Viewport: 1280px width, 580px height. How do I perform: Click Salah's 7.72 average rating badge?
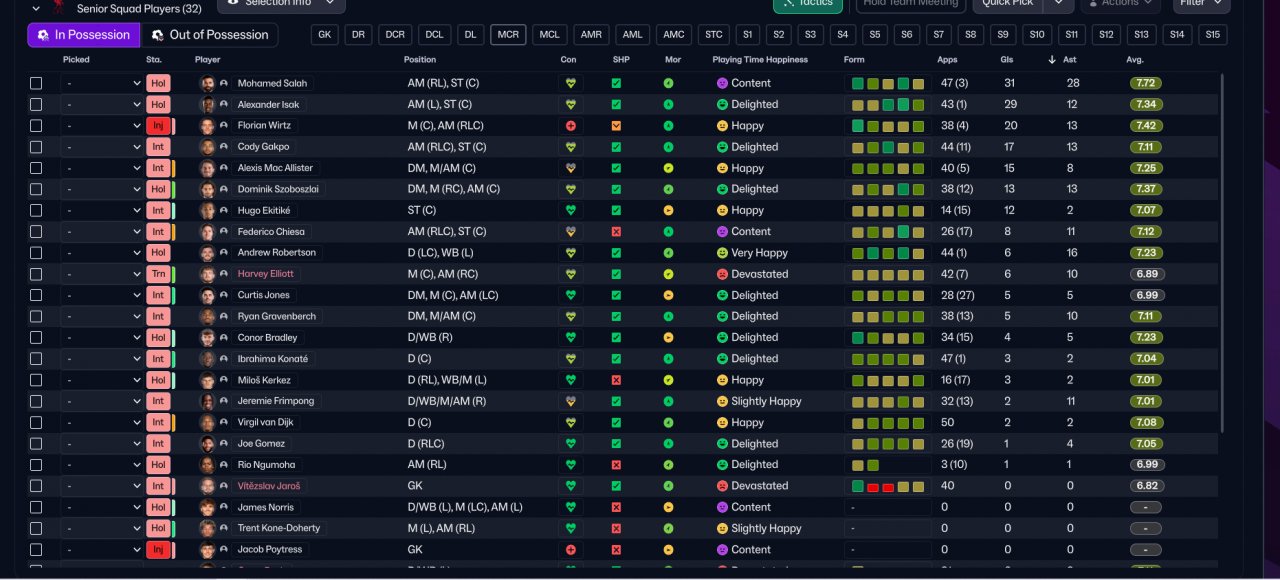1146,83
